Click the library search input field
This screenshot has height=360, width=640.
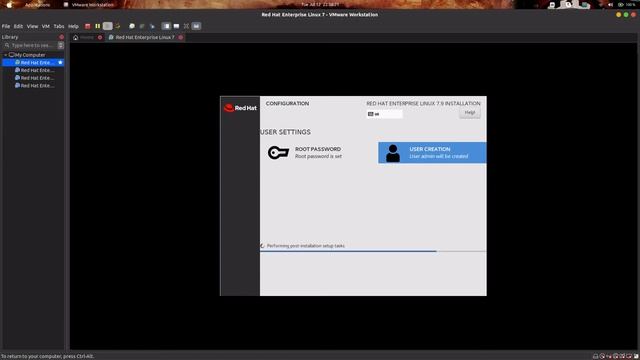(31, 45)
